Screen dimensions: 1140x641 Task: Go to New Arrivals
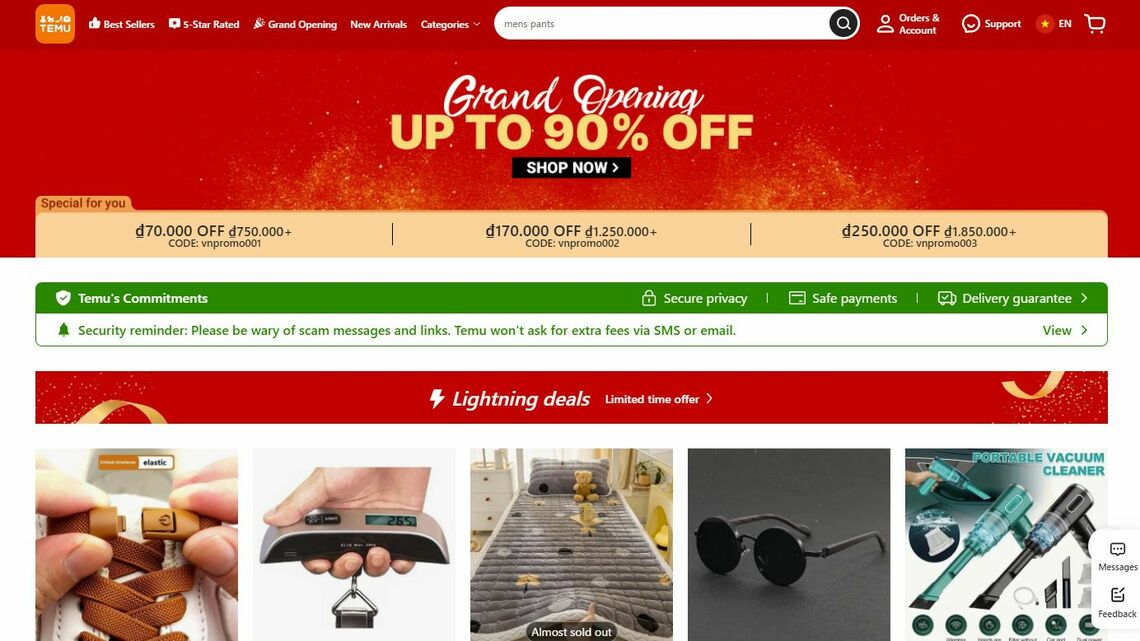(x=378, y=25)
